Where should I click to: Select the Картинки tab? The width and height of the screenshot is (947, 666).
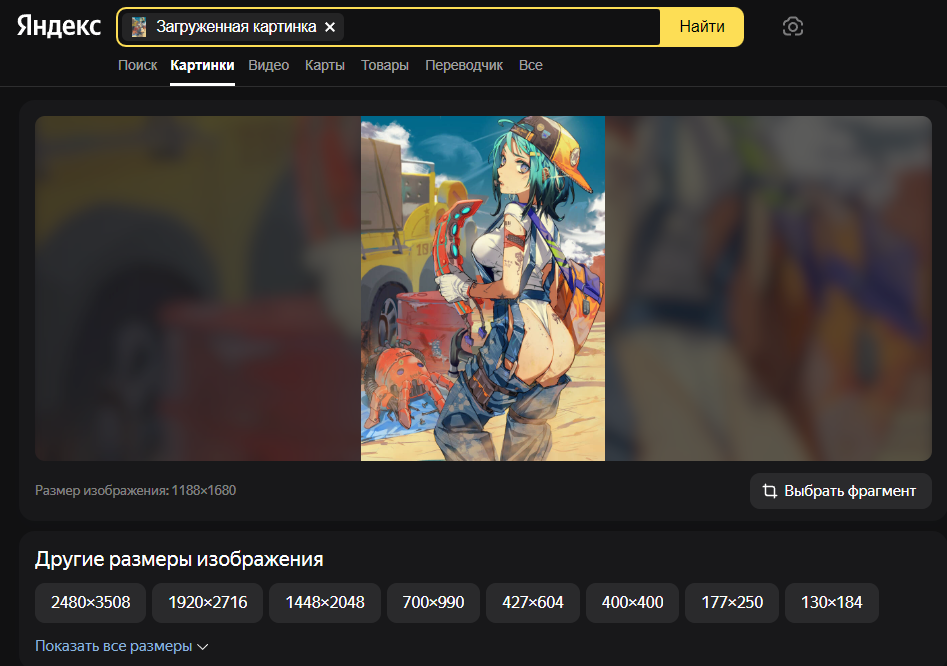[x=202, y=65]
